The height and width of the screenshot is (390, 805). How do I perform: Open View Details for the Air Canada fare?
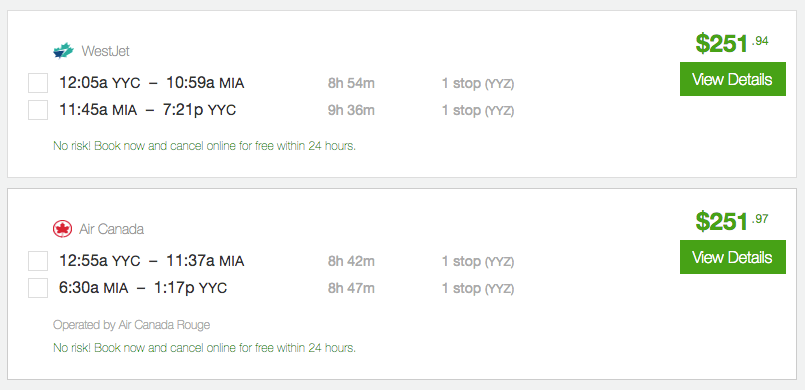point(733,257)
